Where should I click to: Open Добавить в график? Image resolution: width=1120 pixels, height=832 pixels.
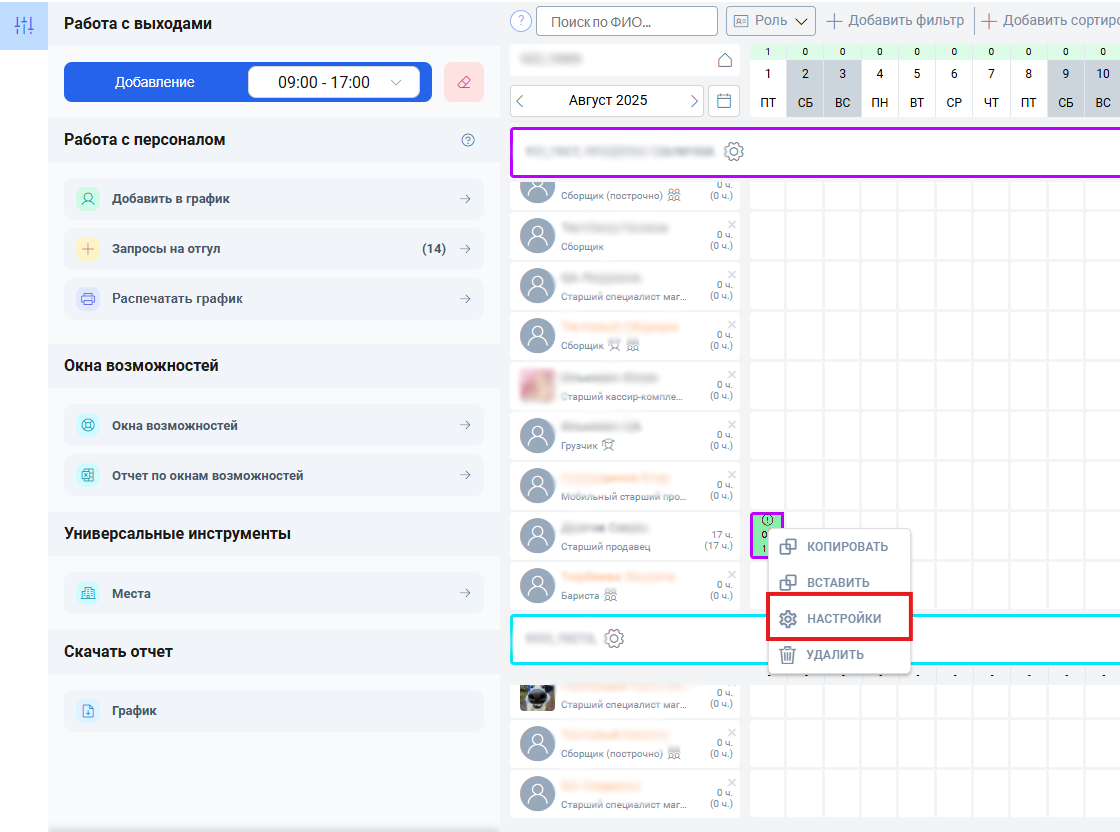tap(274, 199)
